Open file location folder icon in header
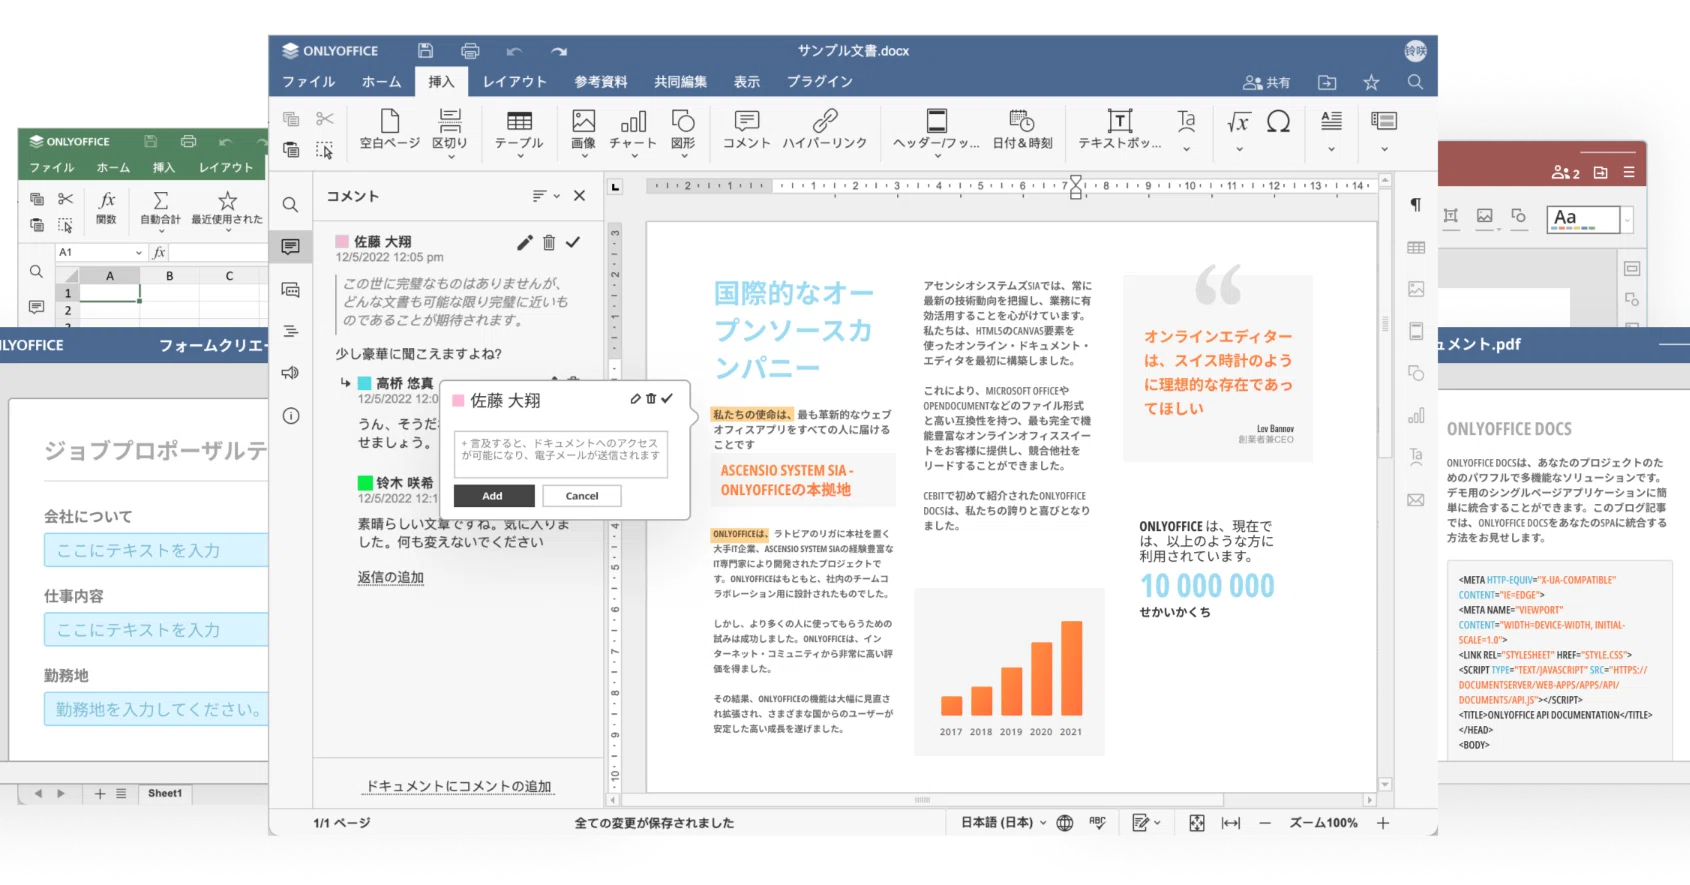 point(1327,82)
